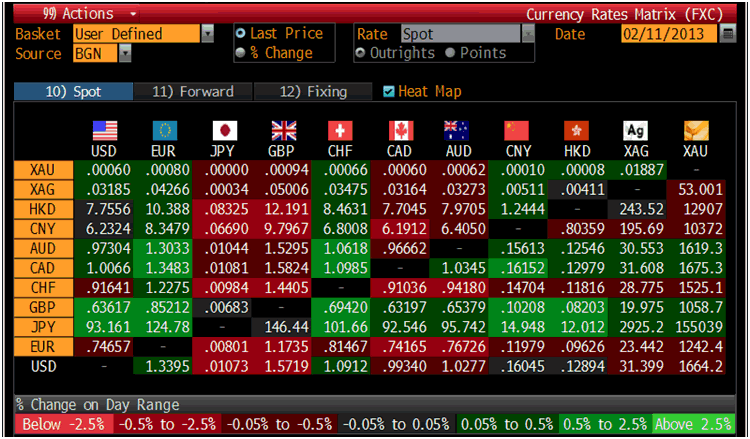Image resolution: width=750 pixels, height=439 pixels.
Task: Click the 31.399 silver price in USD cell
Action: click(x=637, y=366)
